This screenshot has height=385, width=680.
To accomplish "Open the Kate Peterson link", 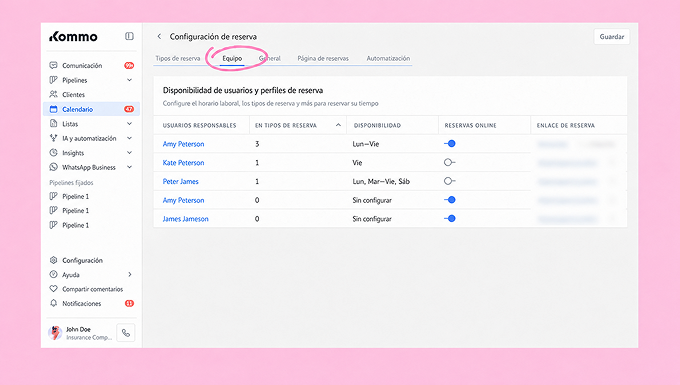I will [x=183, y=163].
